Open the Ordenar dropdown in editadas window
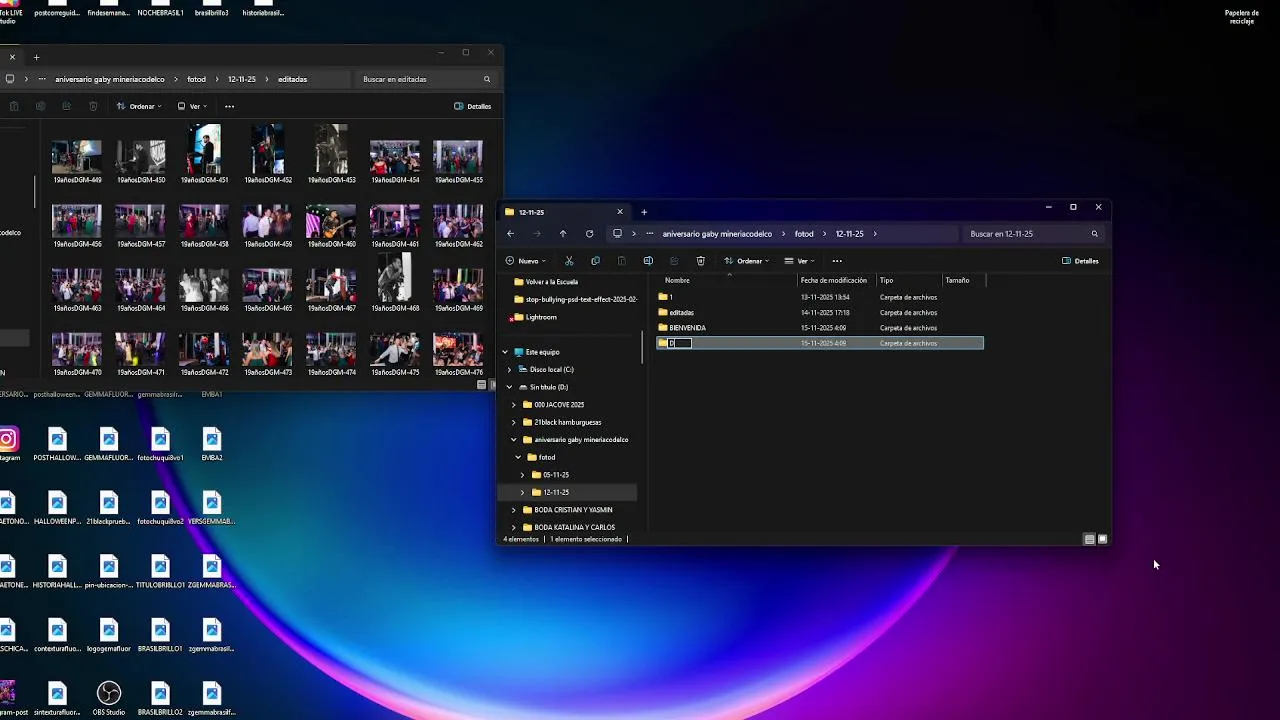This screenshot has width=1280, height=720. pos(140,106)
